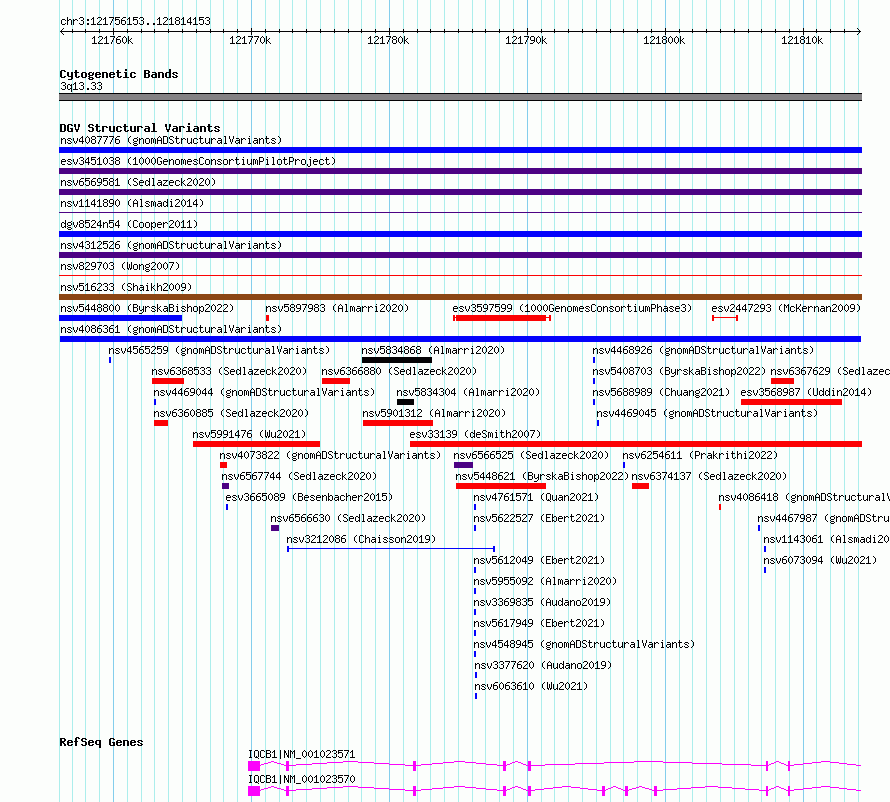Image resolution: width=890 pixels, height=802 pixels.
Task: Select nsv5612049 Ebert2021 label
Action: [540, 560]
